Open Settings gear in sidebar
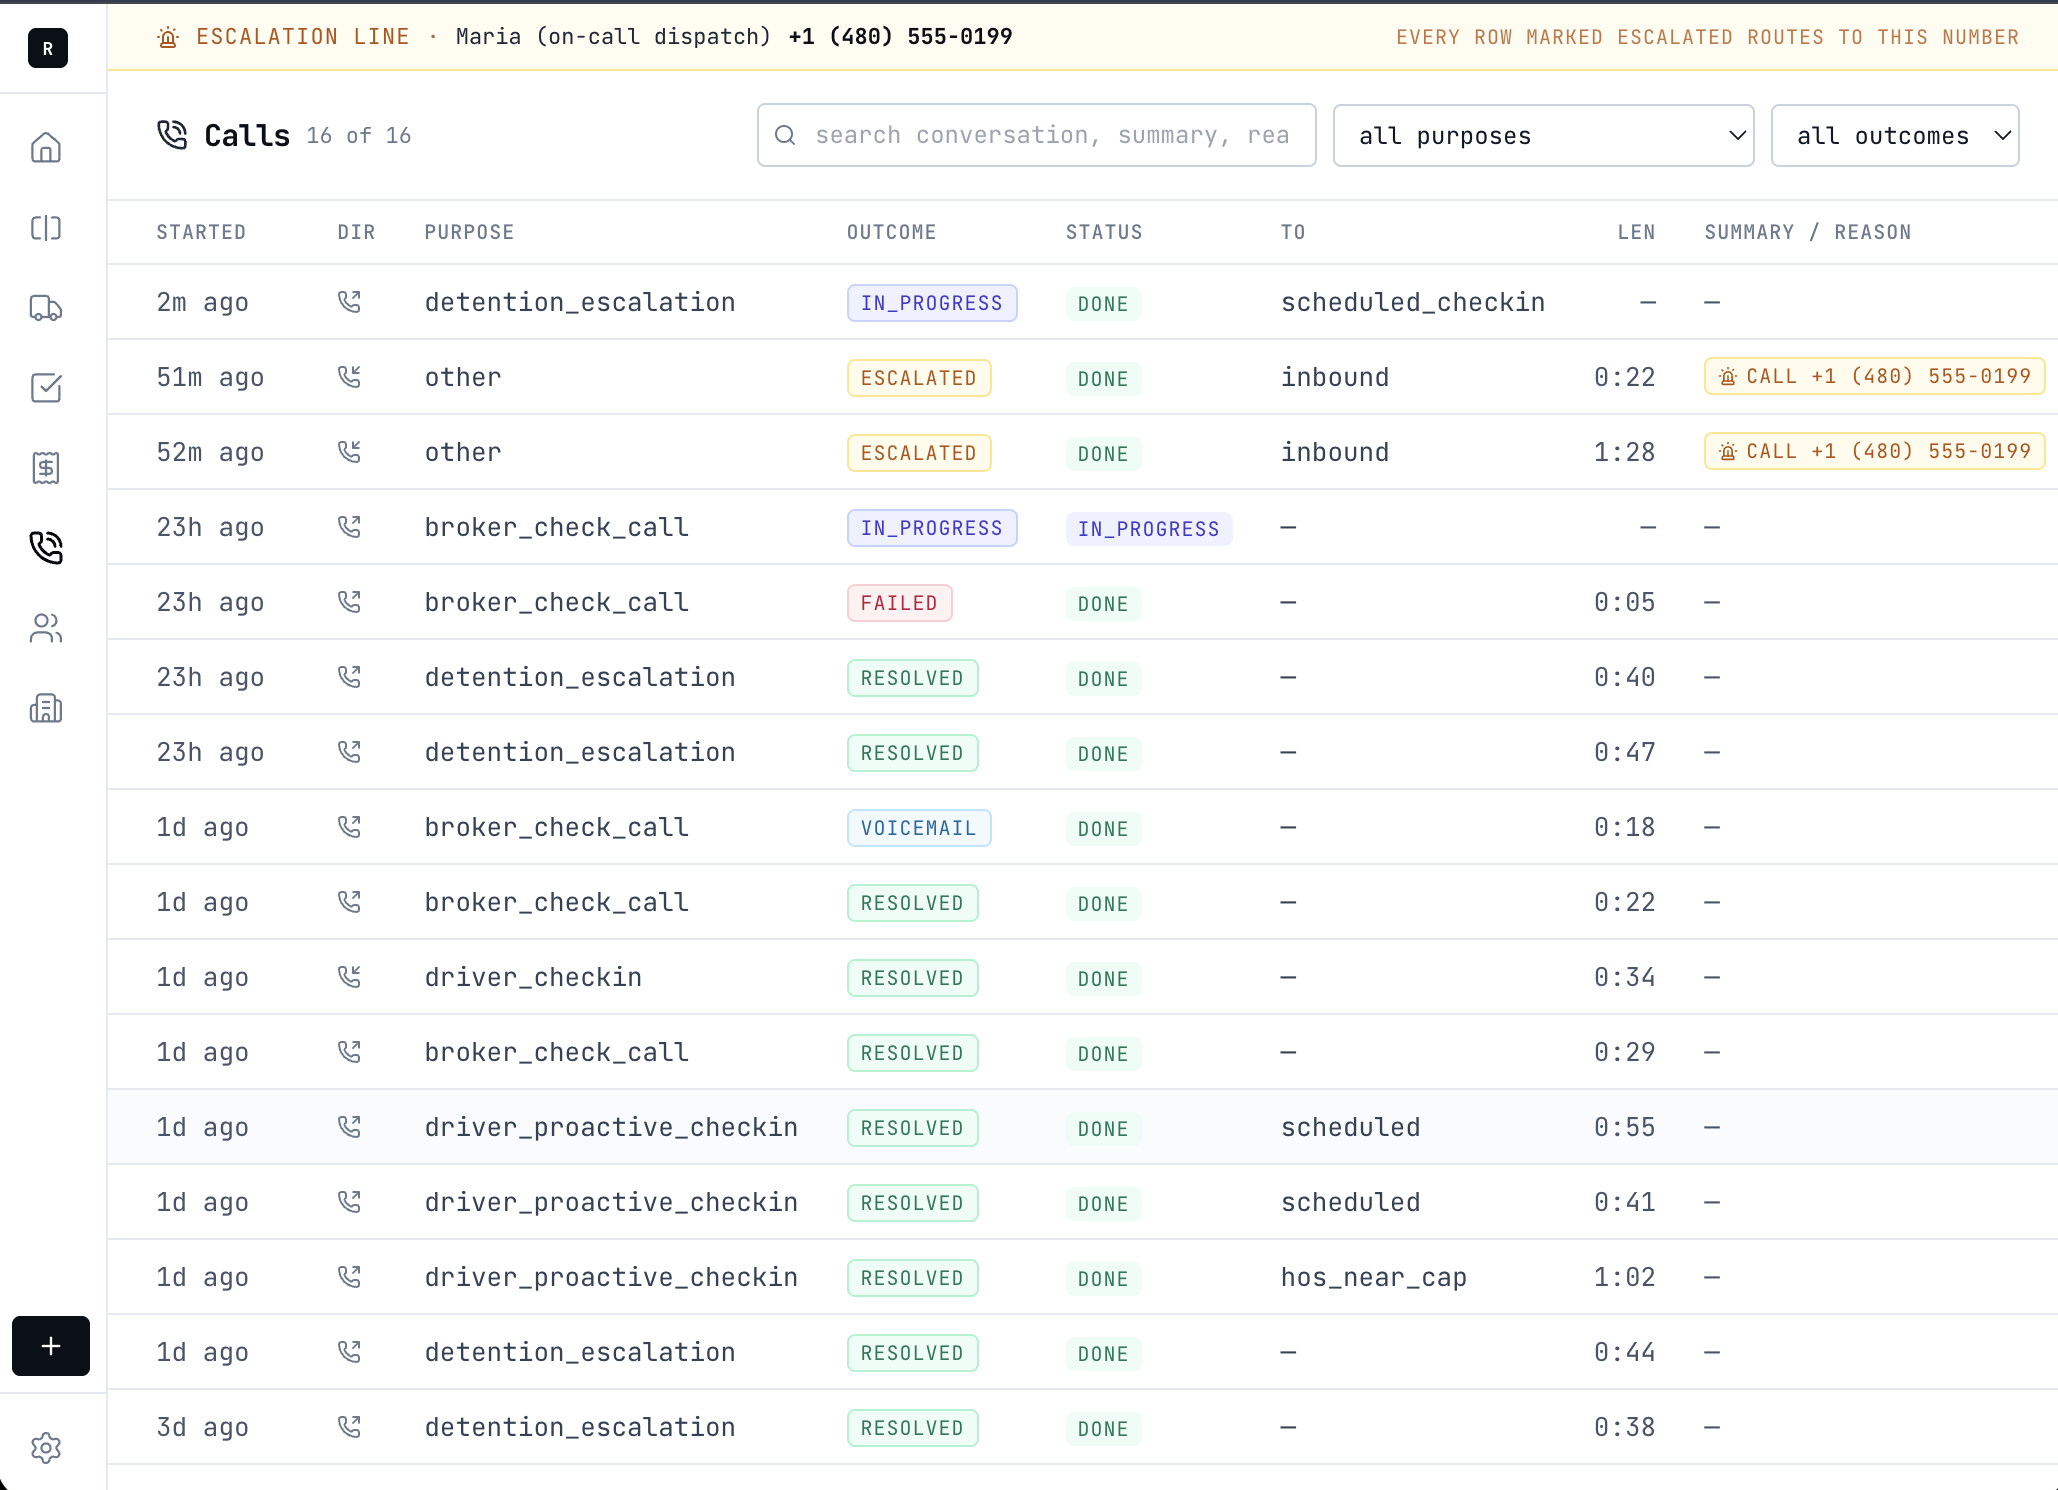This screenshot has width=2058, height=1490. (x=46, y=1447)
